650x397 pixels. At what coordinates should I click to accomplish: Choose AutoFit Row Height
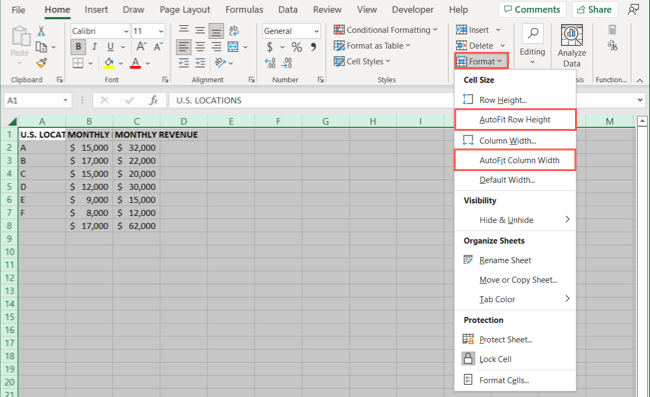pos(515,120)
